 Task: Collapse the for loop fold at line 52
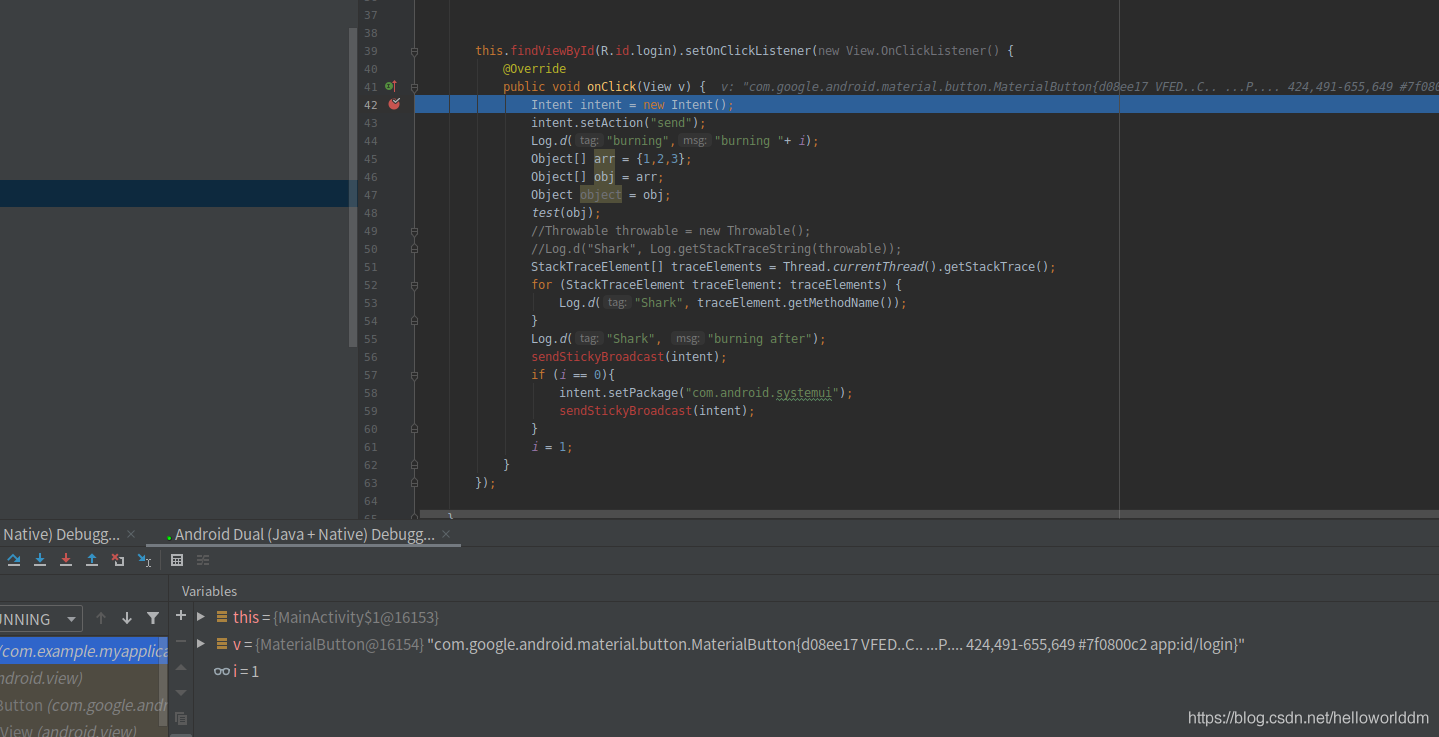(414, 285)
